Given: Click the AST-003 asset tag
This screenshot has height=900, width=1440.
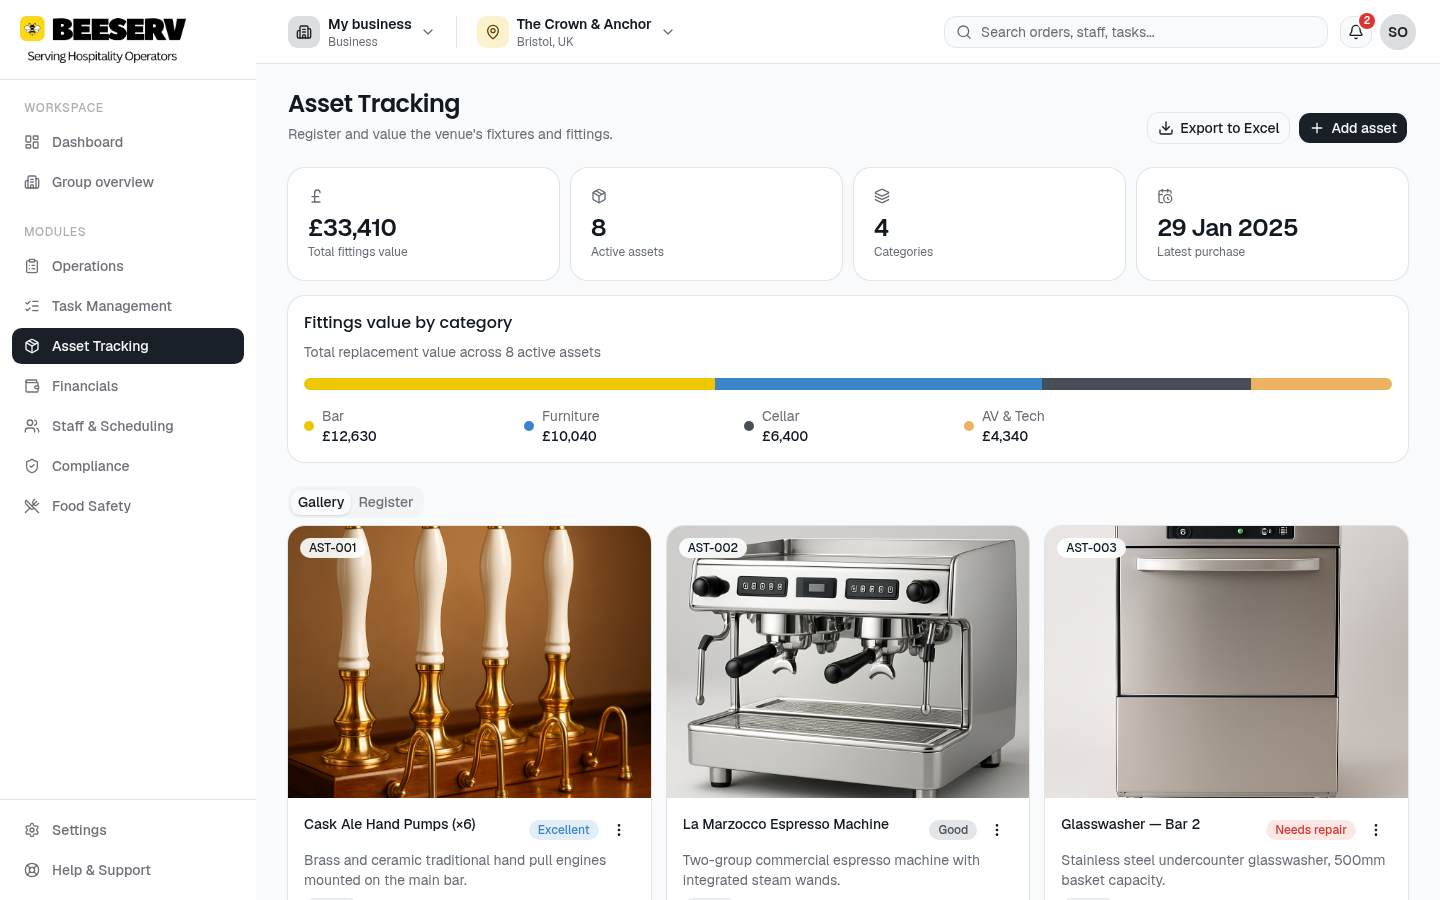Looking at the screenshot, I should pyautogui.click(x=1091, y=548).
